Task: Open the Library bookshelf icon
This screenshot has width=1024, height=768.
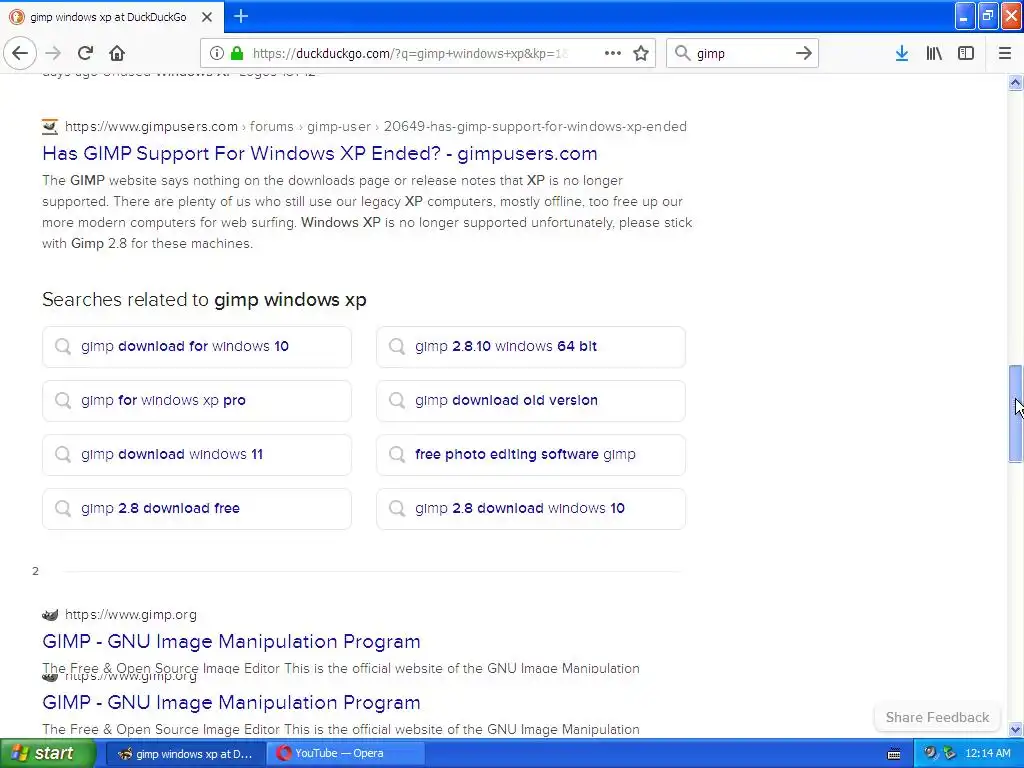Action: (x=934, y=53)
